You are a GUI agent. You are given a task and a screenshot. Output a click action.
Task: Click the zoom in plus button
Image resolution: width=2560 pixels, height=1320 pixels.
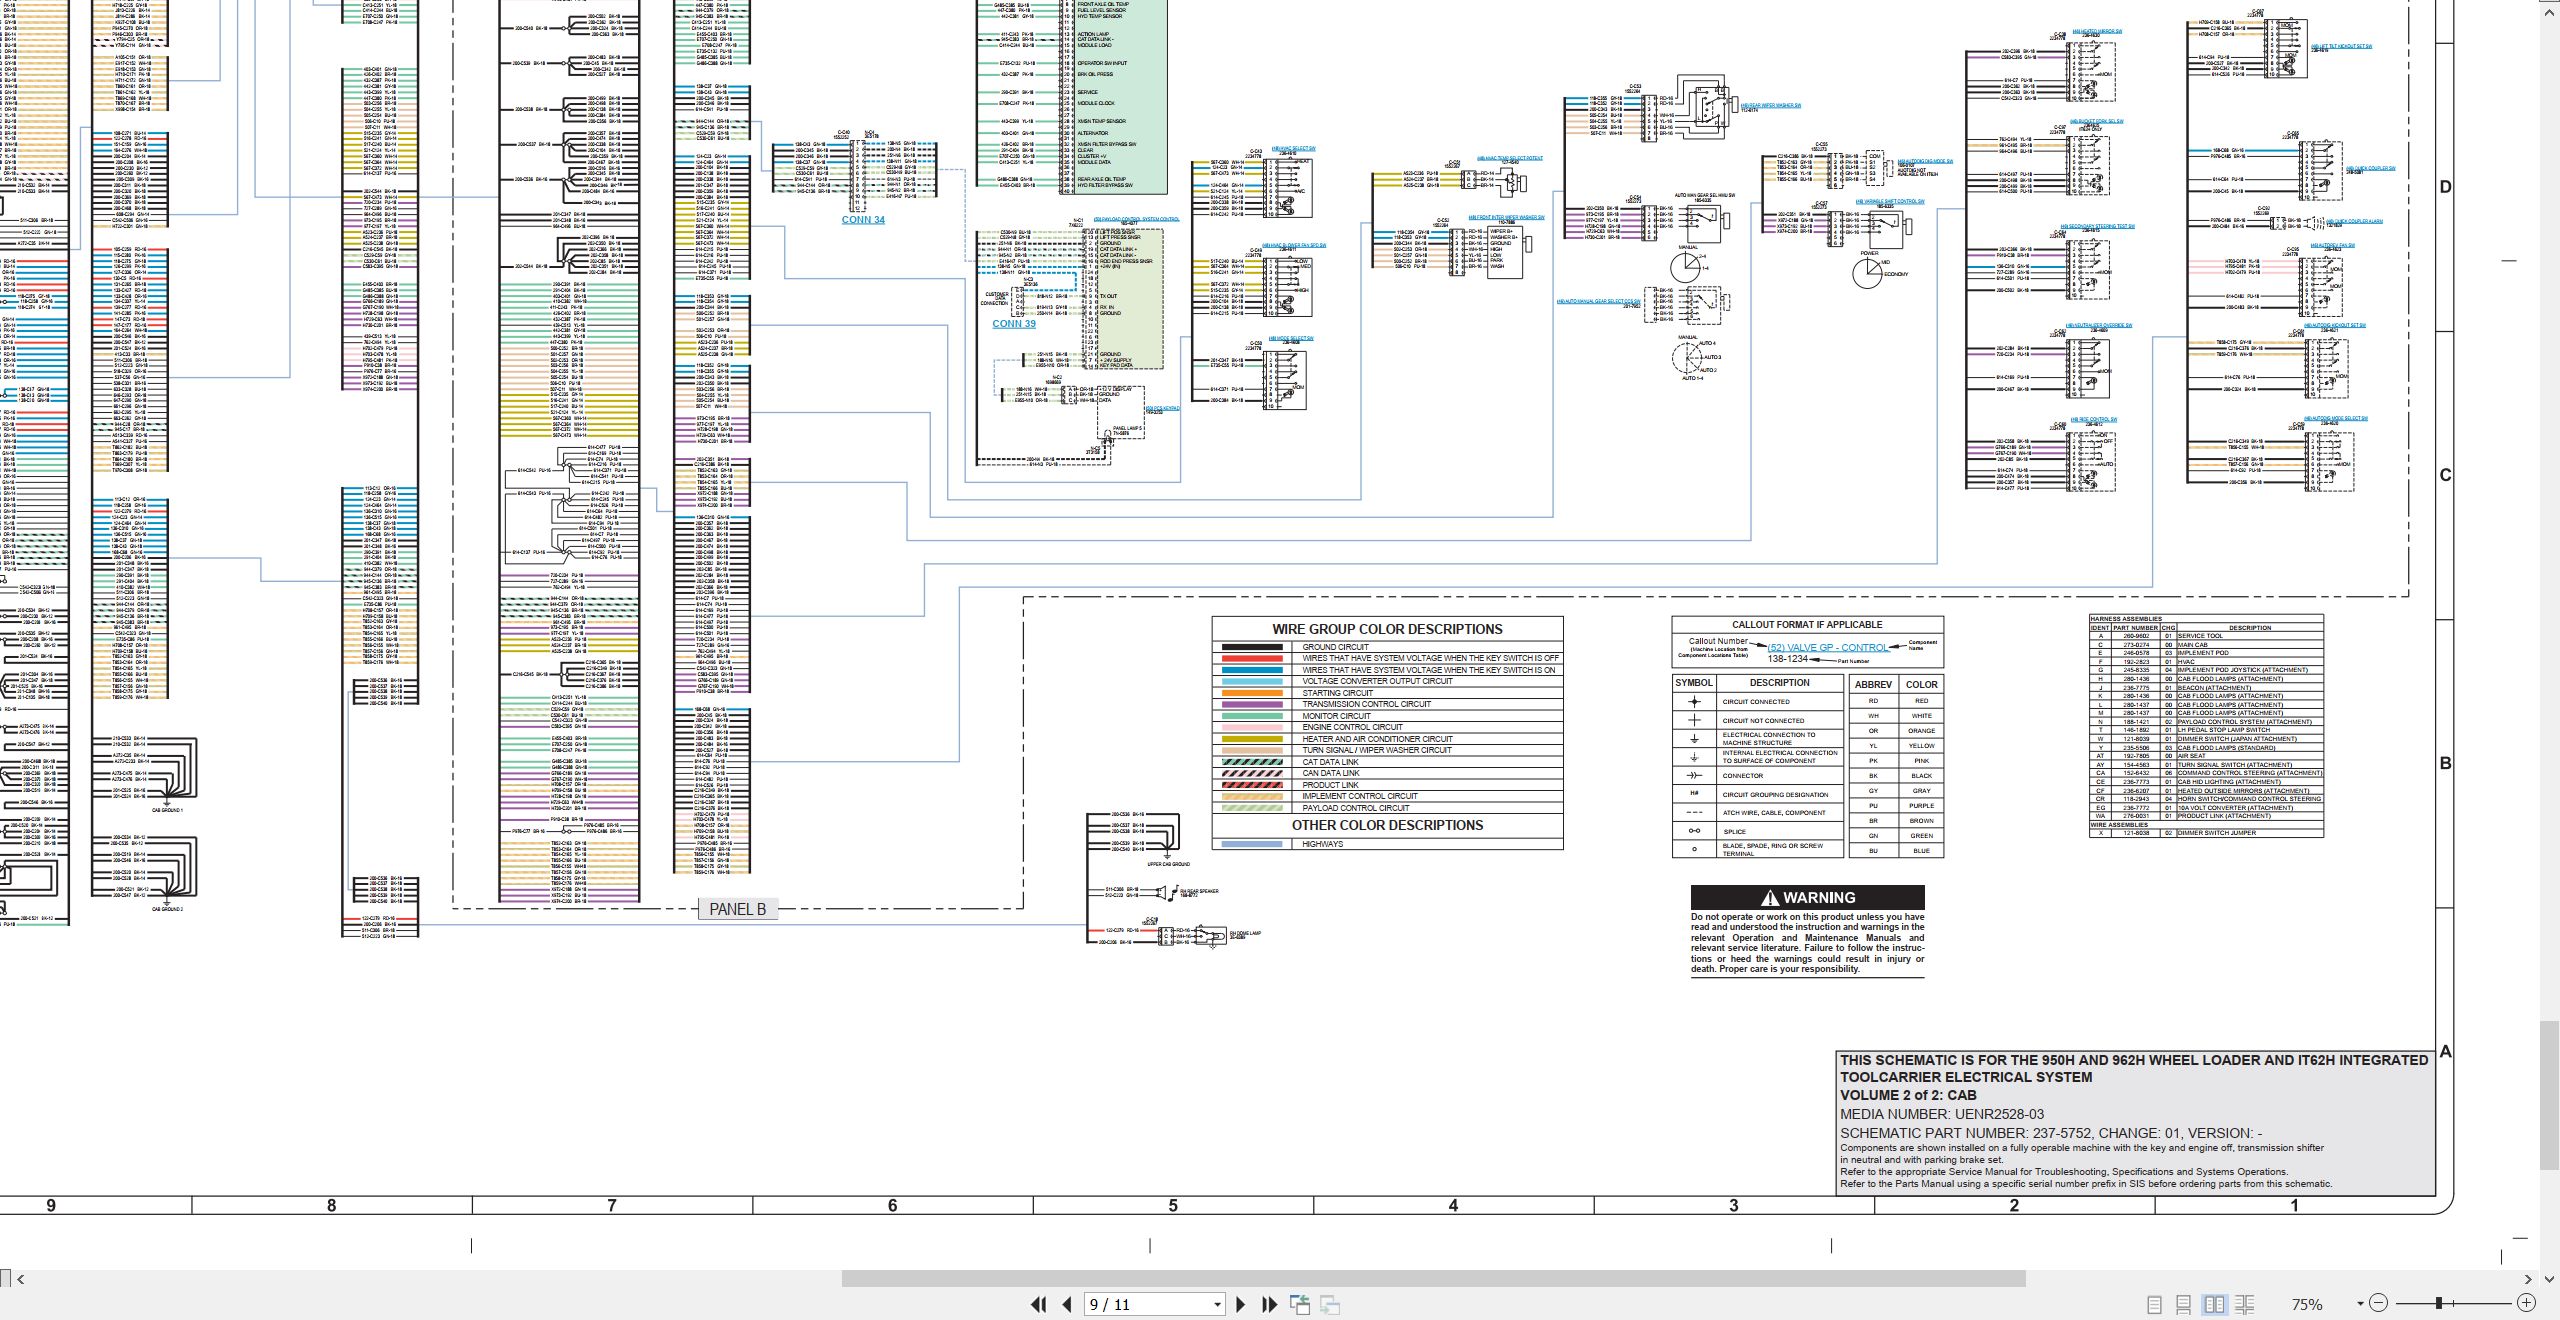pyautogui.click(x=2527, y=1303)
